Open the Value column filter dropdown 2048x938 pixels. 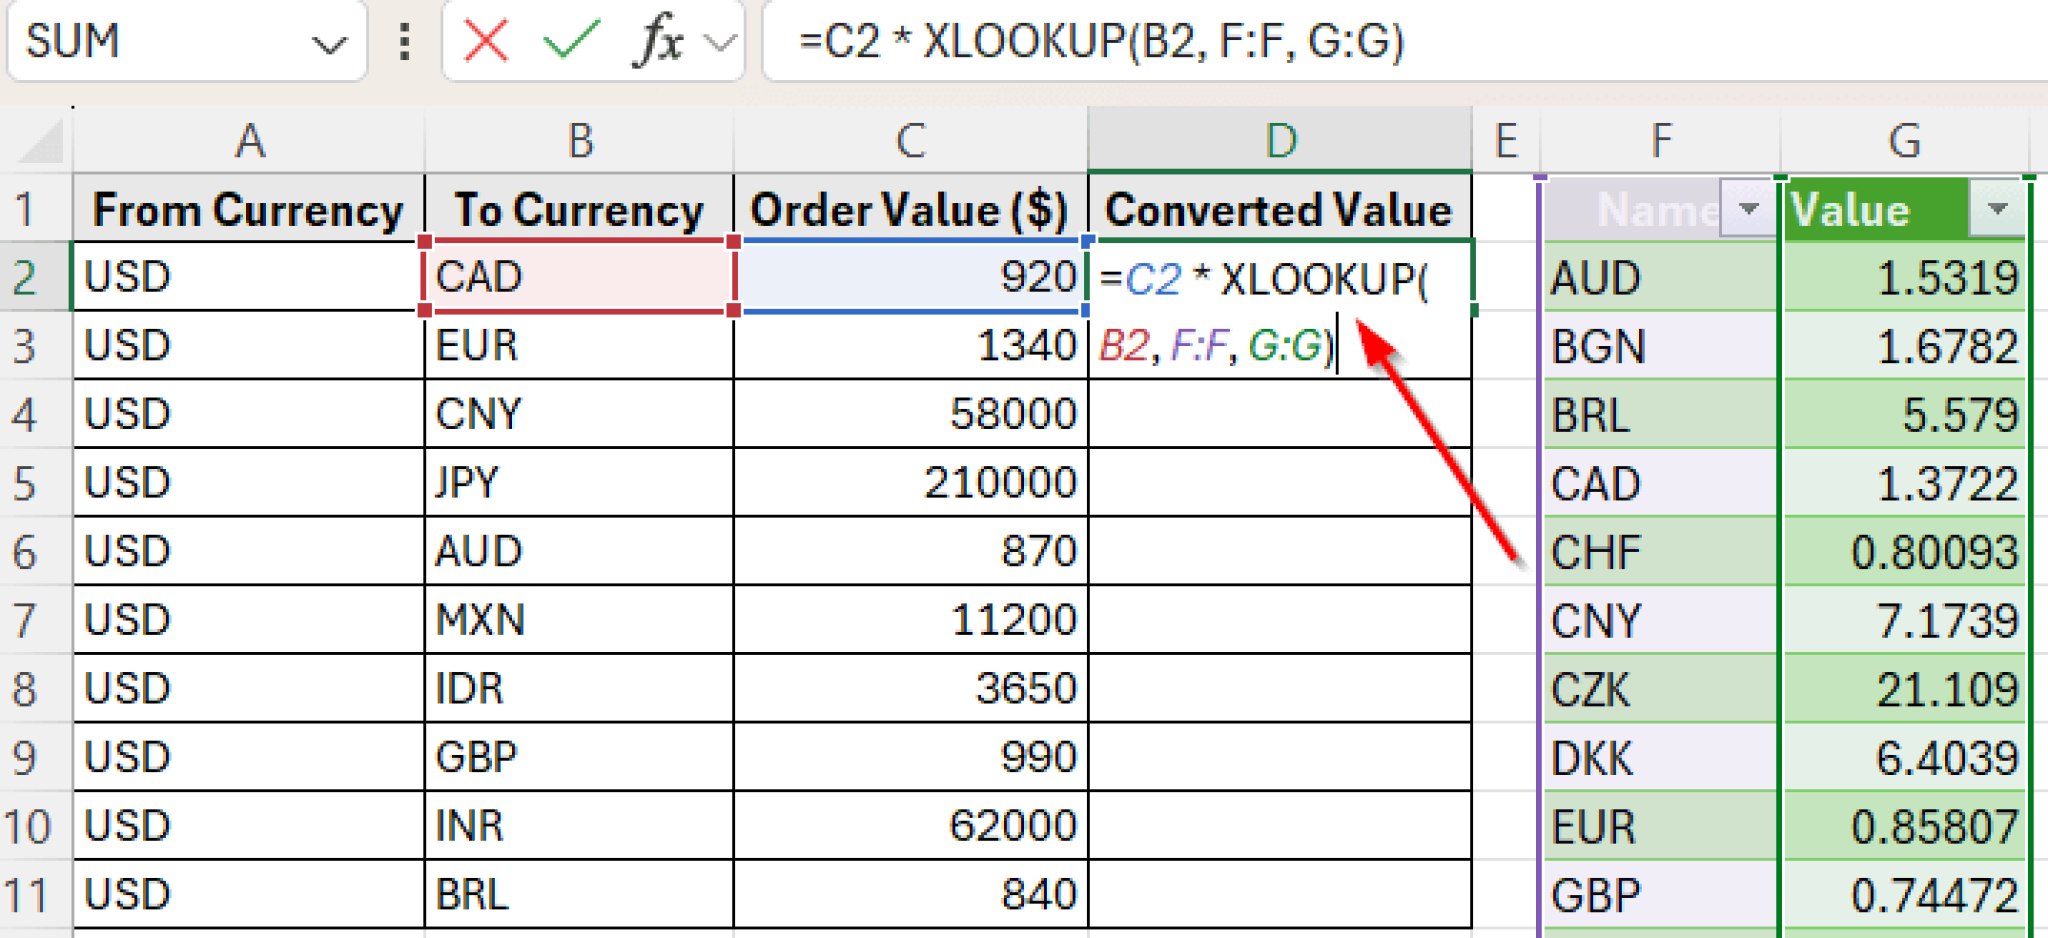1996,210
